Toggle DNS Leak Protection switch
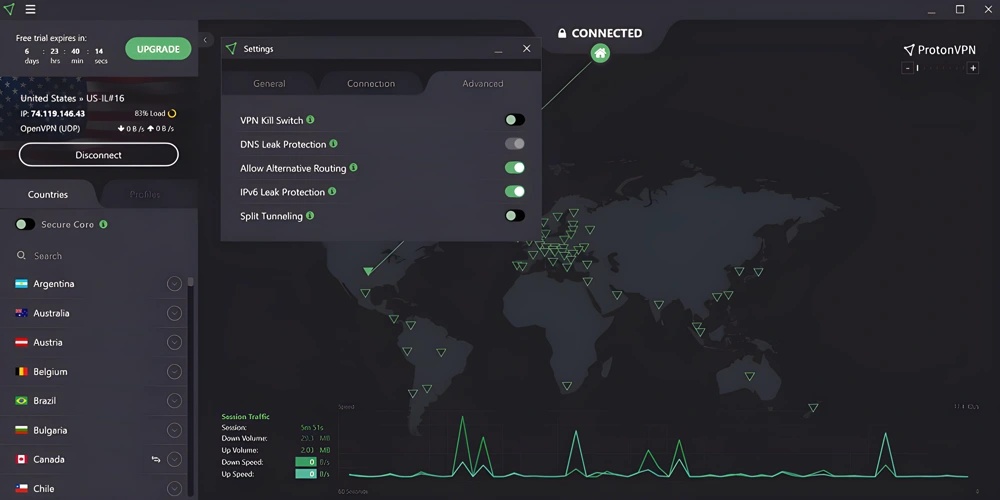 (x=515, y=143)
